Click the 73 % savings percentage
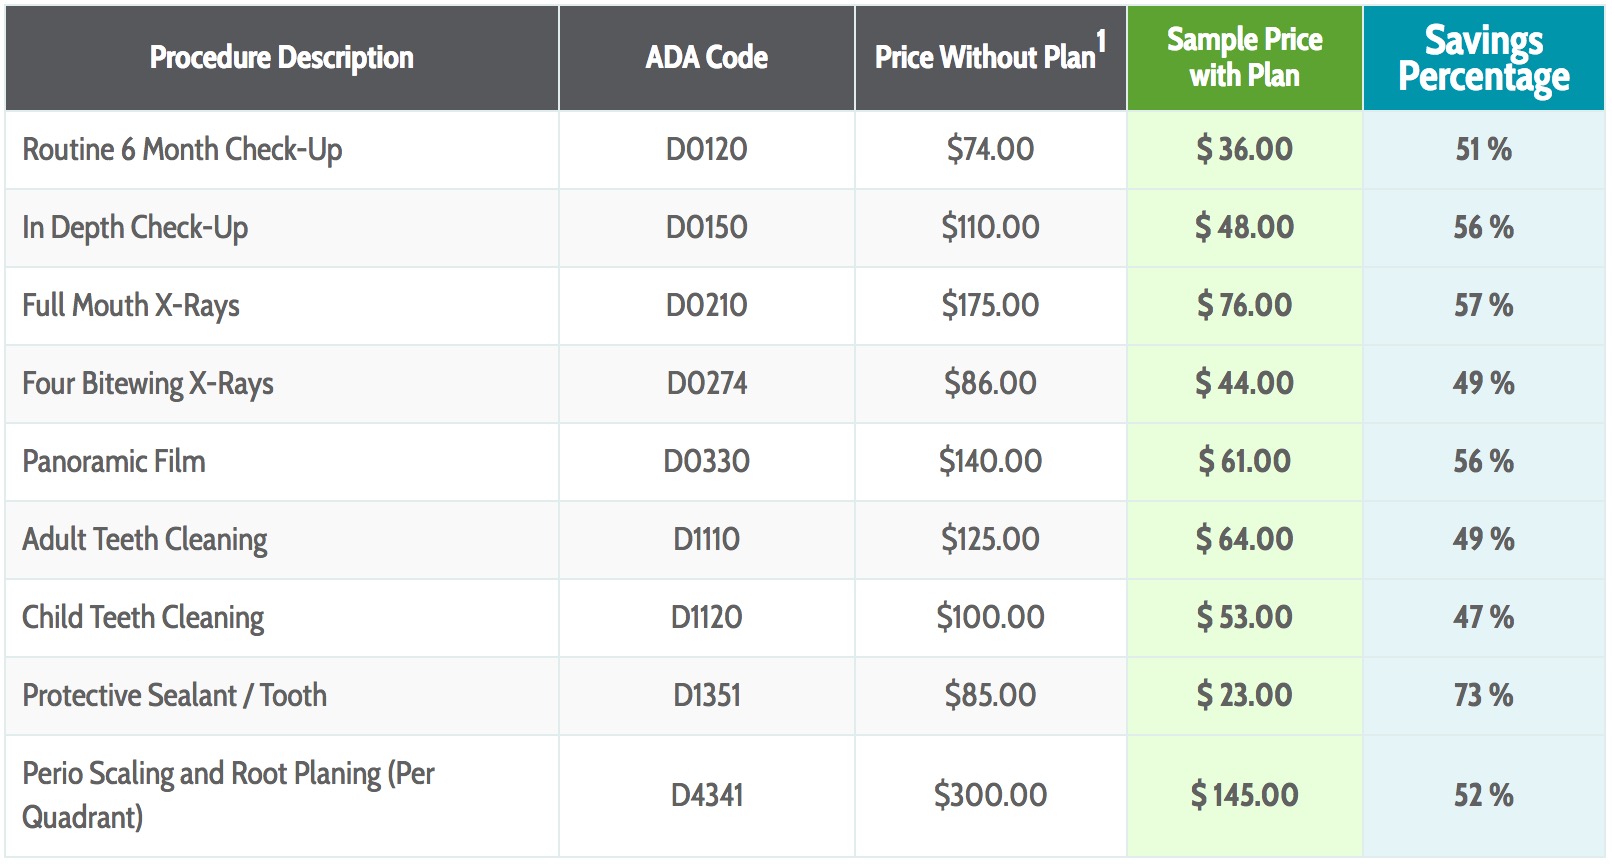The image size is (1612, 864). pos(1483,696)
